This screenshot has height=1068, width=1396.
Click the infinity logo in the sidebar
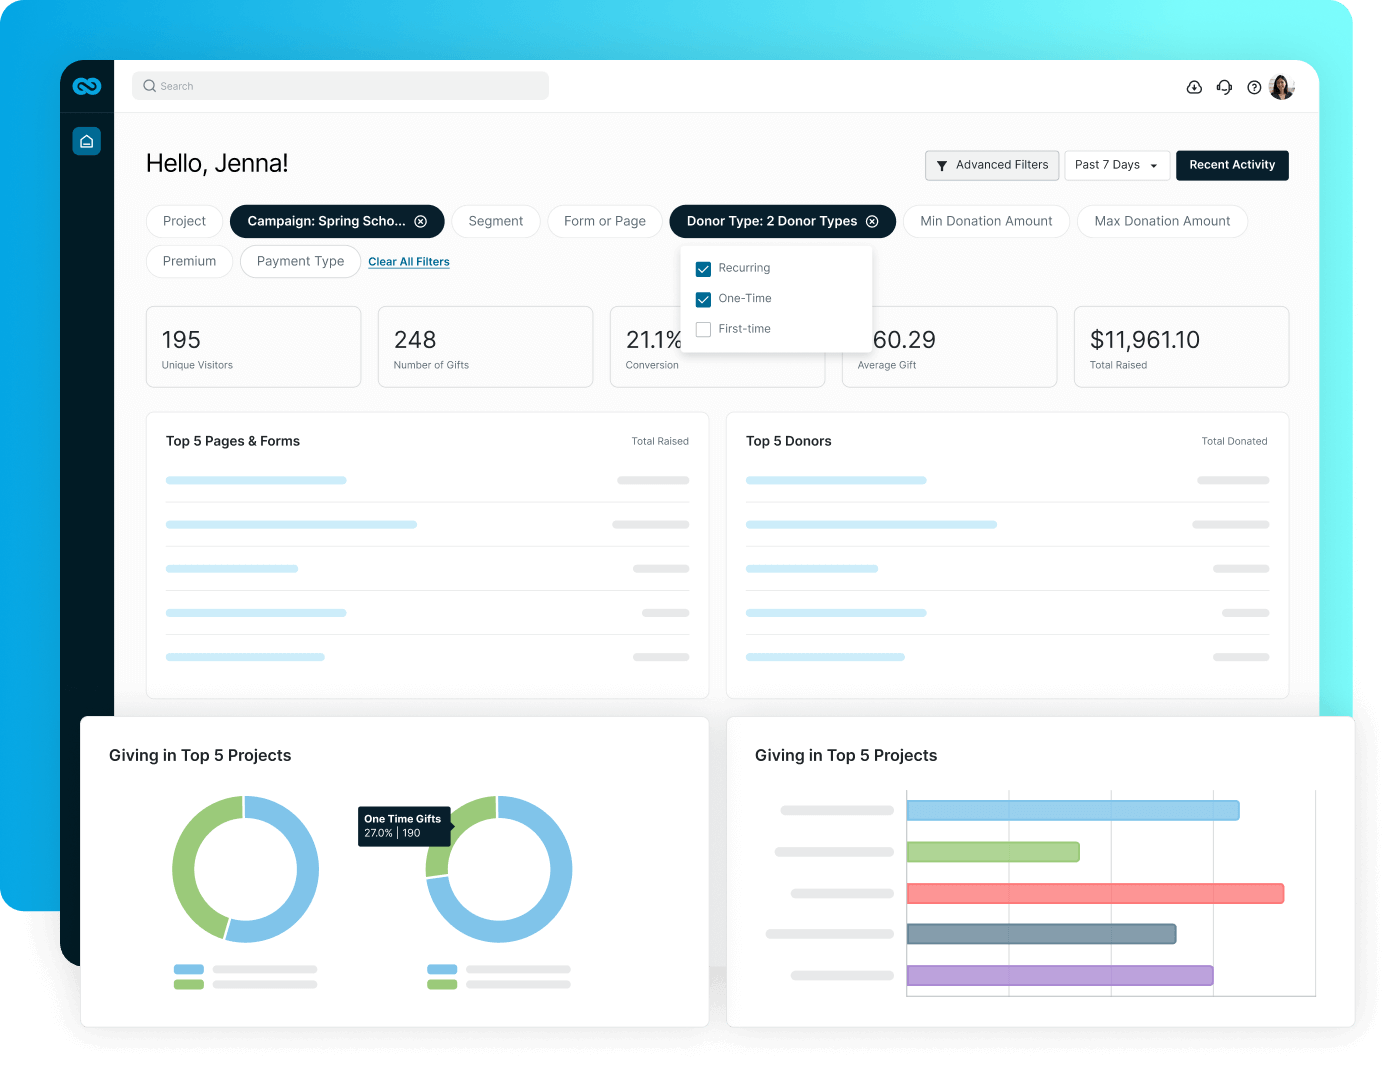(x=87, y=87)
